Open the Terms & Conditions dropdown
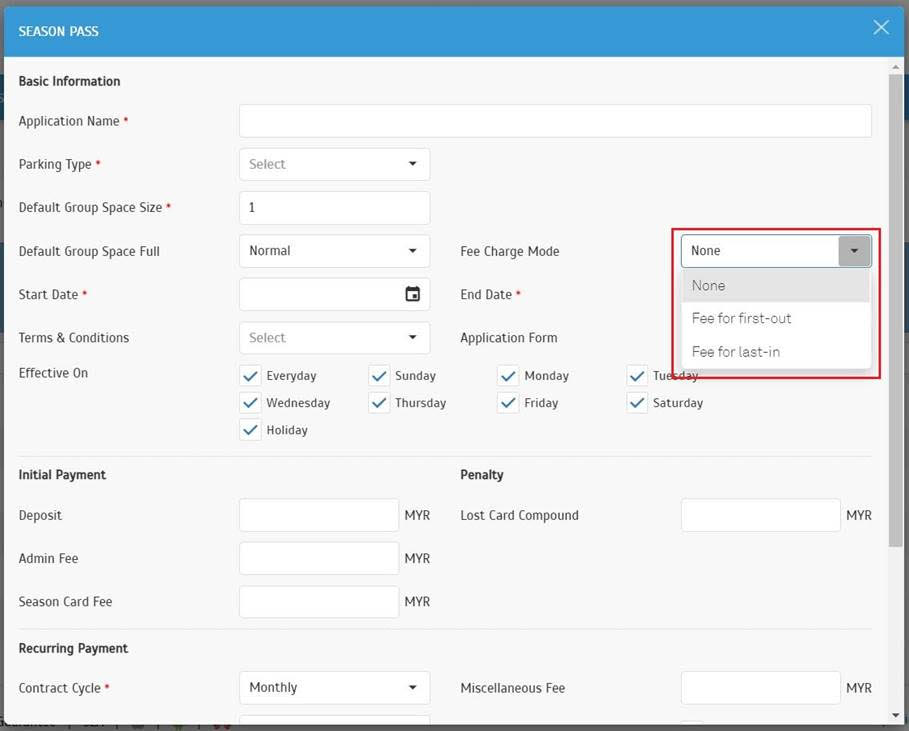Image resolution: width=909 pixels, height=731 pixels. pyautogui.click(x=334, y=338)
